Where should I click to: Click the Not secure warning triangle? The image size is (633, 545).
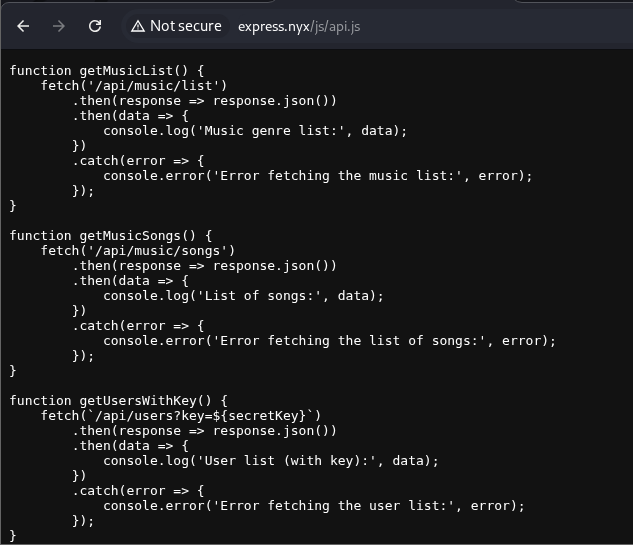coord(138,26)
